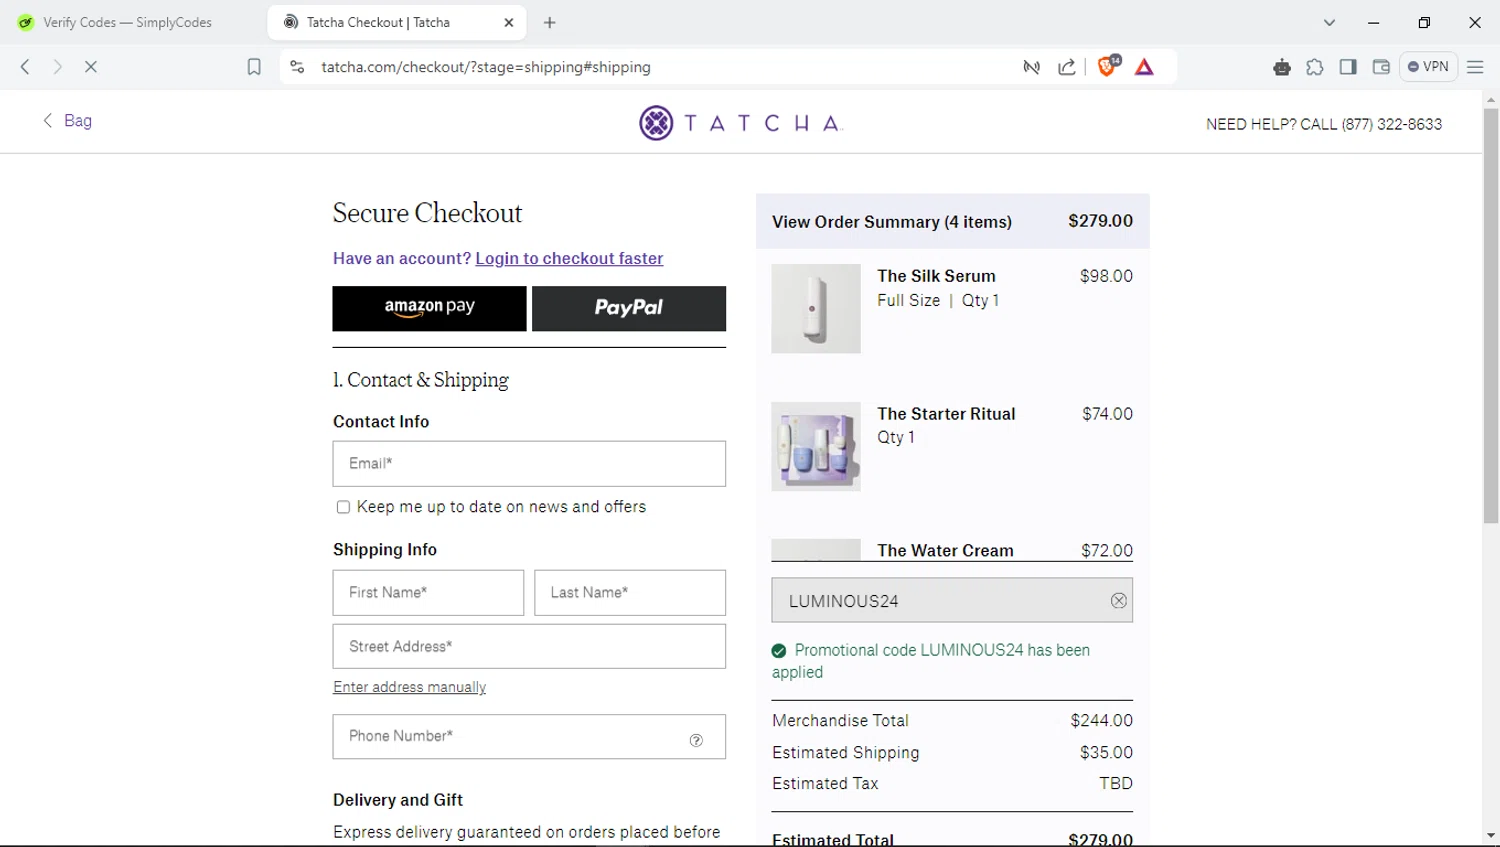The width and height of the screenshot is (1500, 847).
Task: Open Leo AI assistant icon
Action: click(1282, 67)
